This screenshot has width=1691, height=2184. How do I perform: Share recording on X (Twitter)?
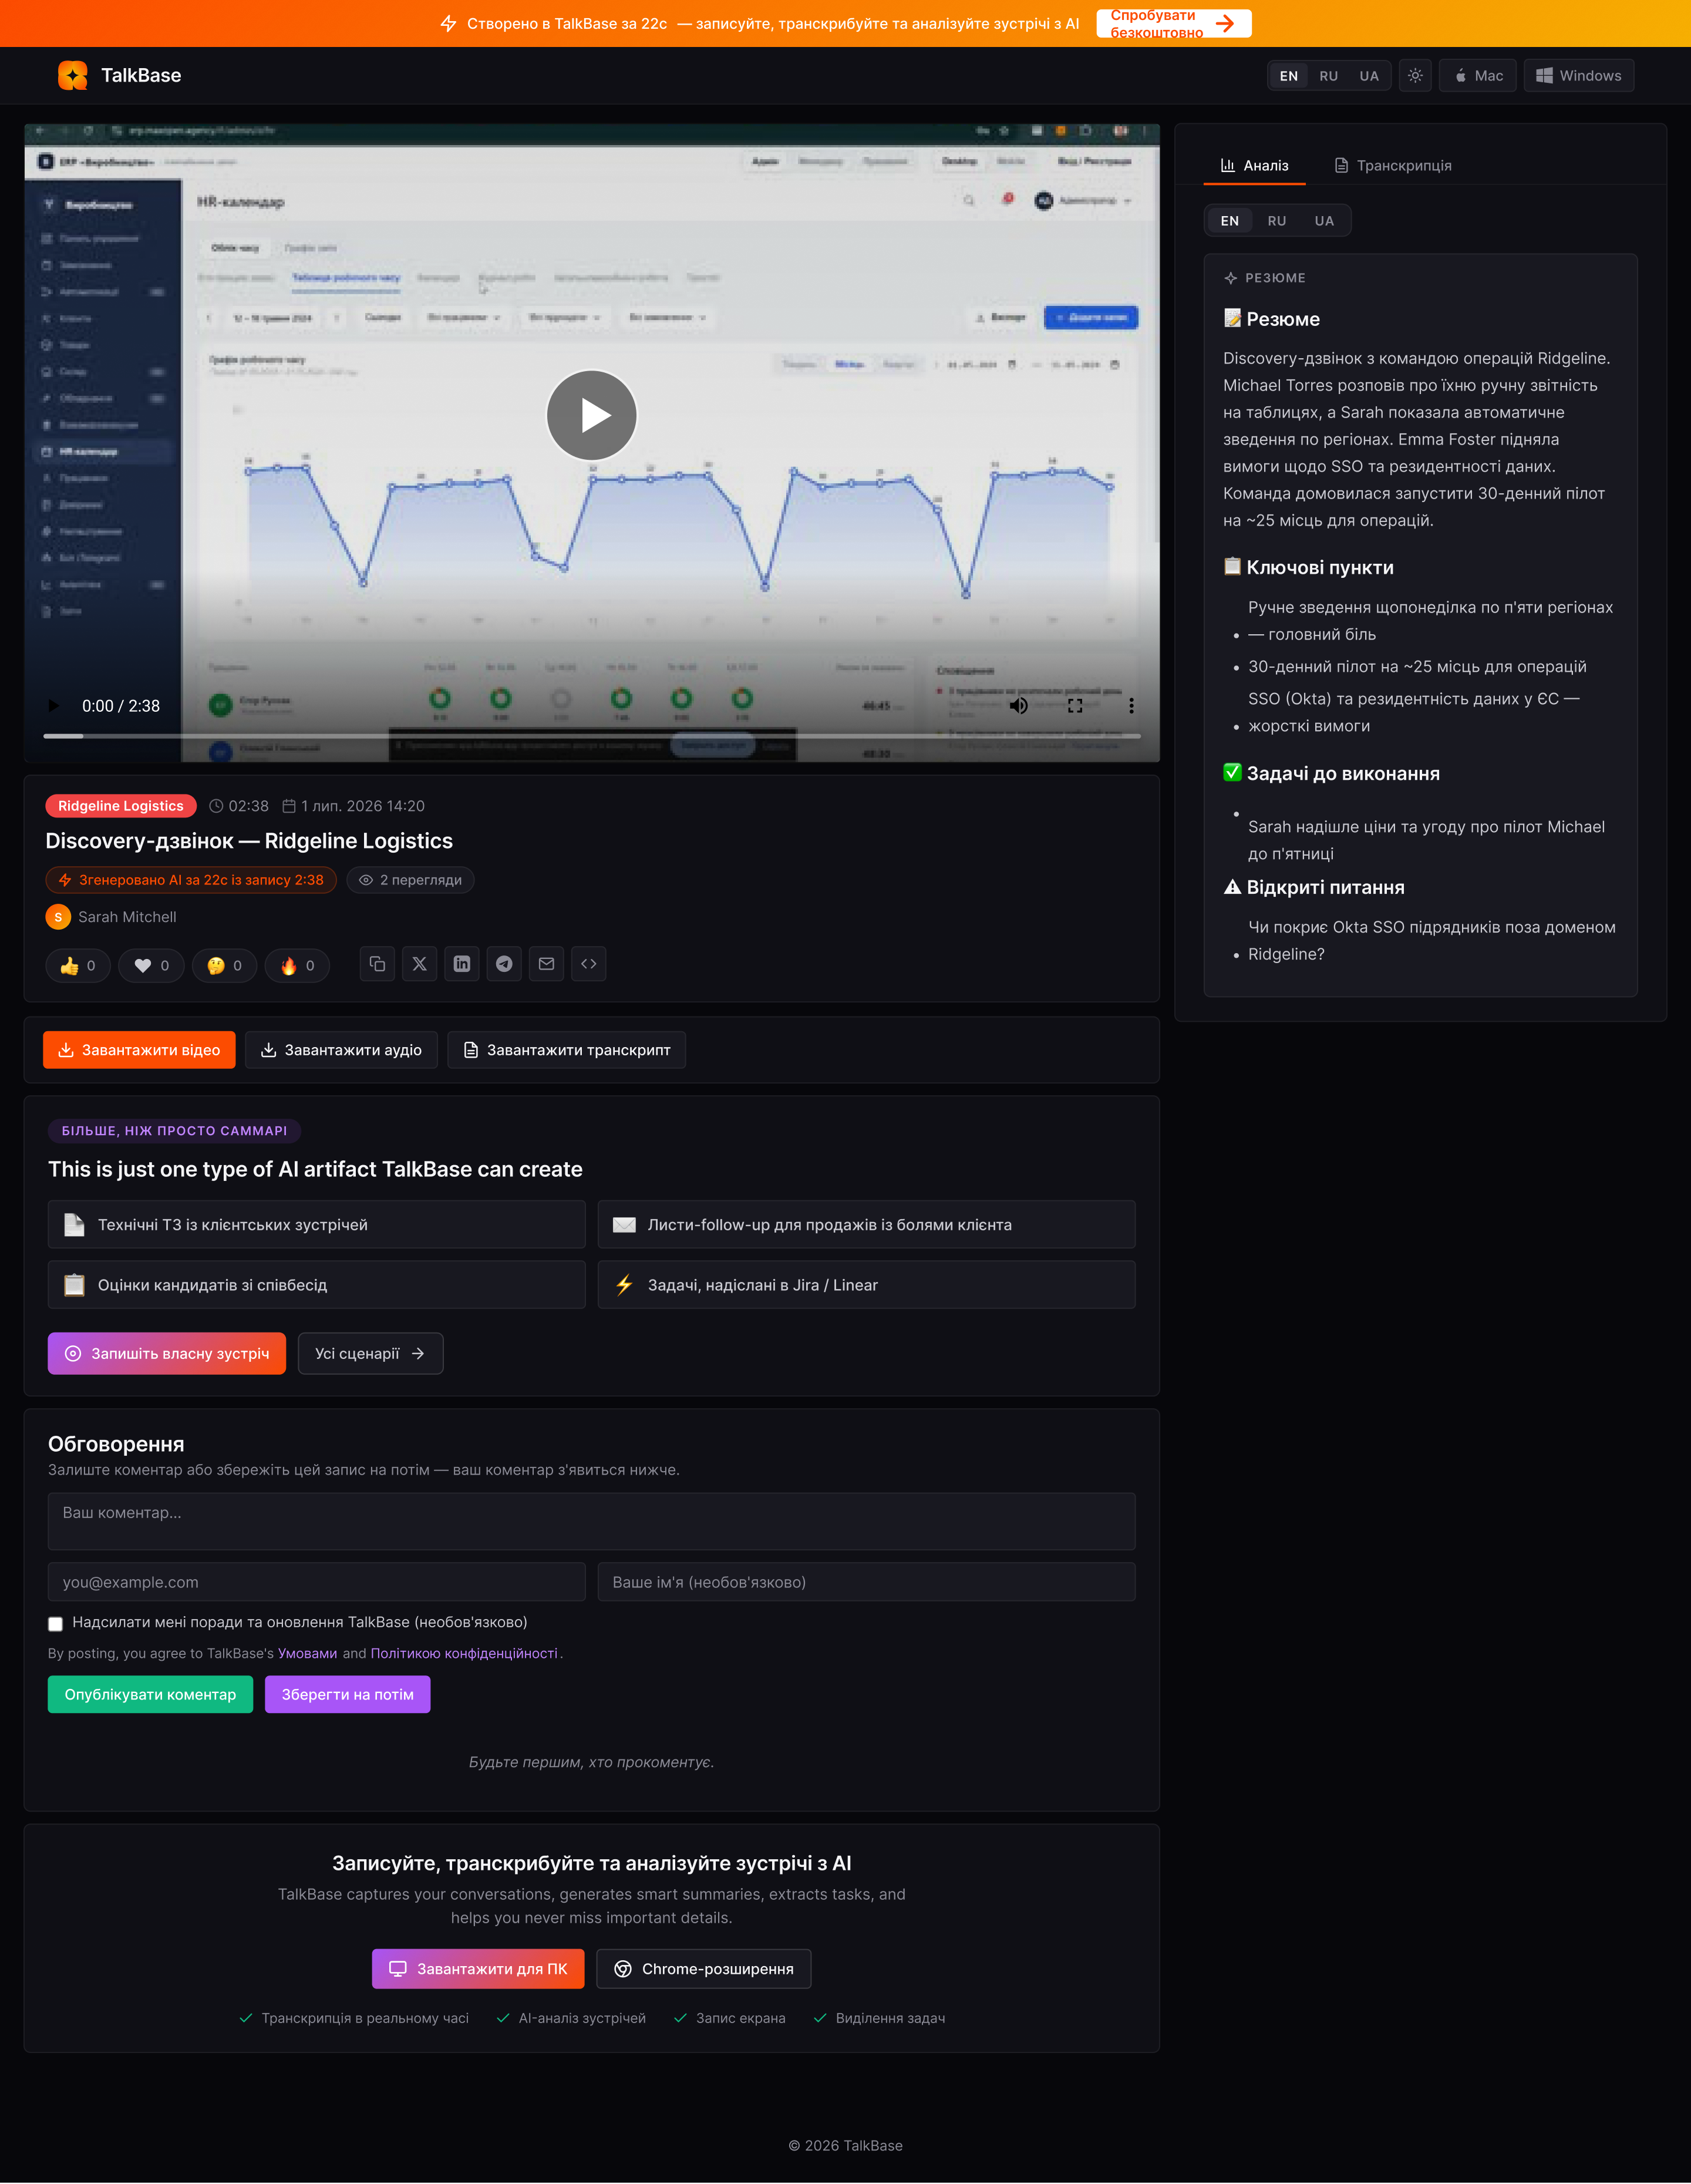(419, 964)
